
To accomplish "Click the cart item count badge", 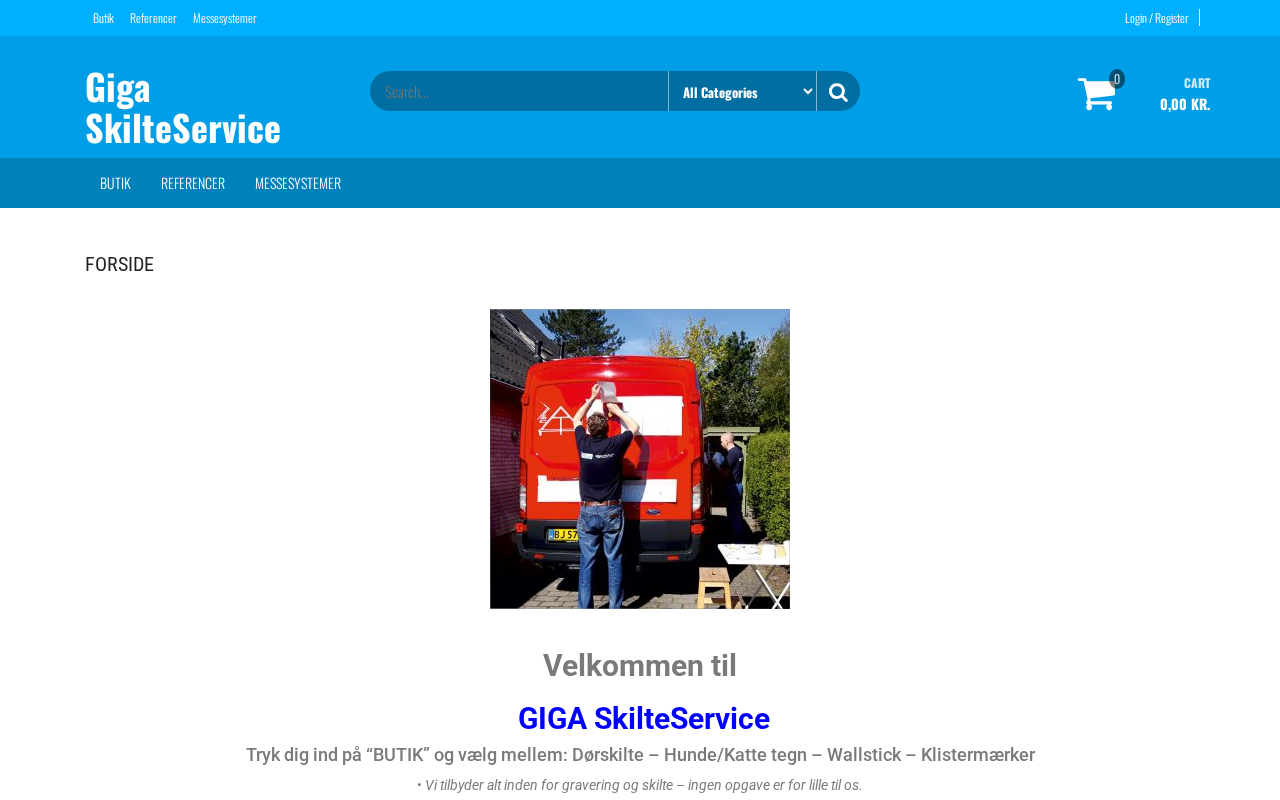I will (x=1117, y=79).
